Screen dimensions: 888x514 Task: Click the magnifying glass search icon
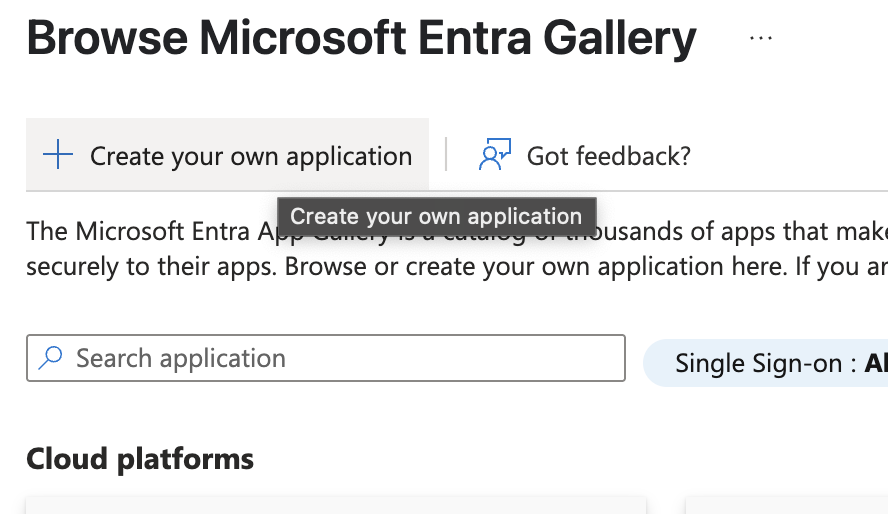(x=50, y=358)
